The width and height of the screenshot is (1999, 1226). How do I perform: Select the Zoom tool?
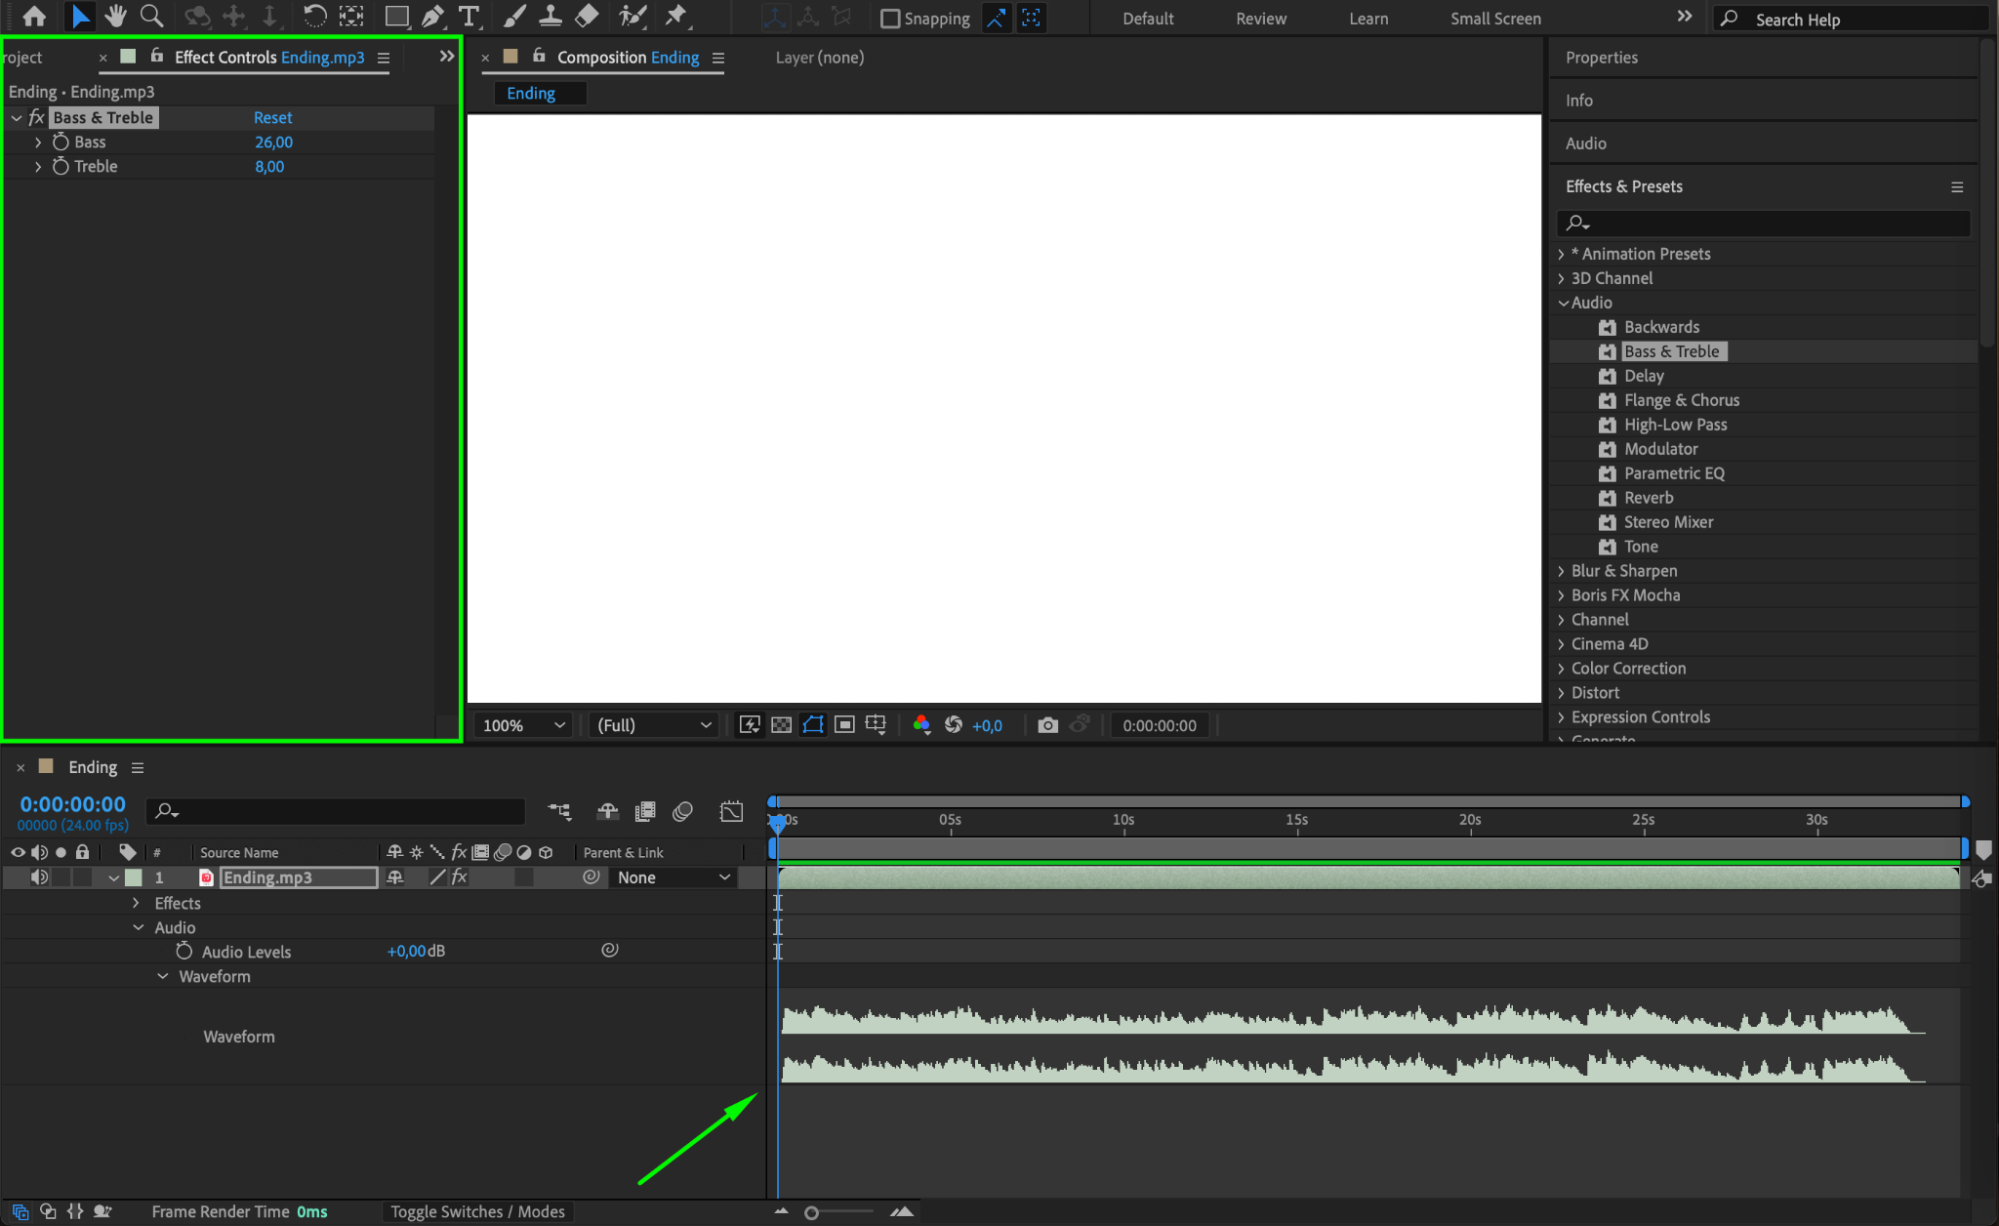coord(152,16)
